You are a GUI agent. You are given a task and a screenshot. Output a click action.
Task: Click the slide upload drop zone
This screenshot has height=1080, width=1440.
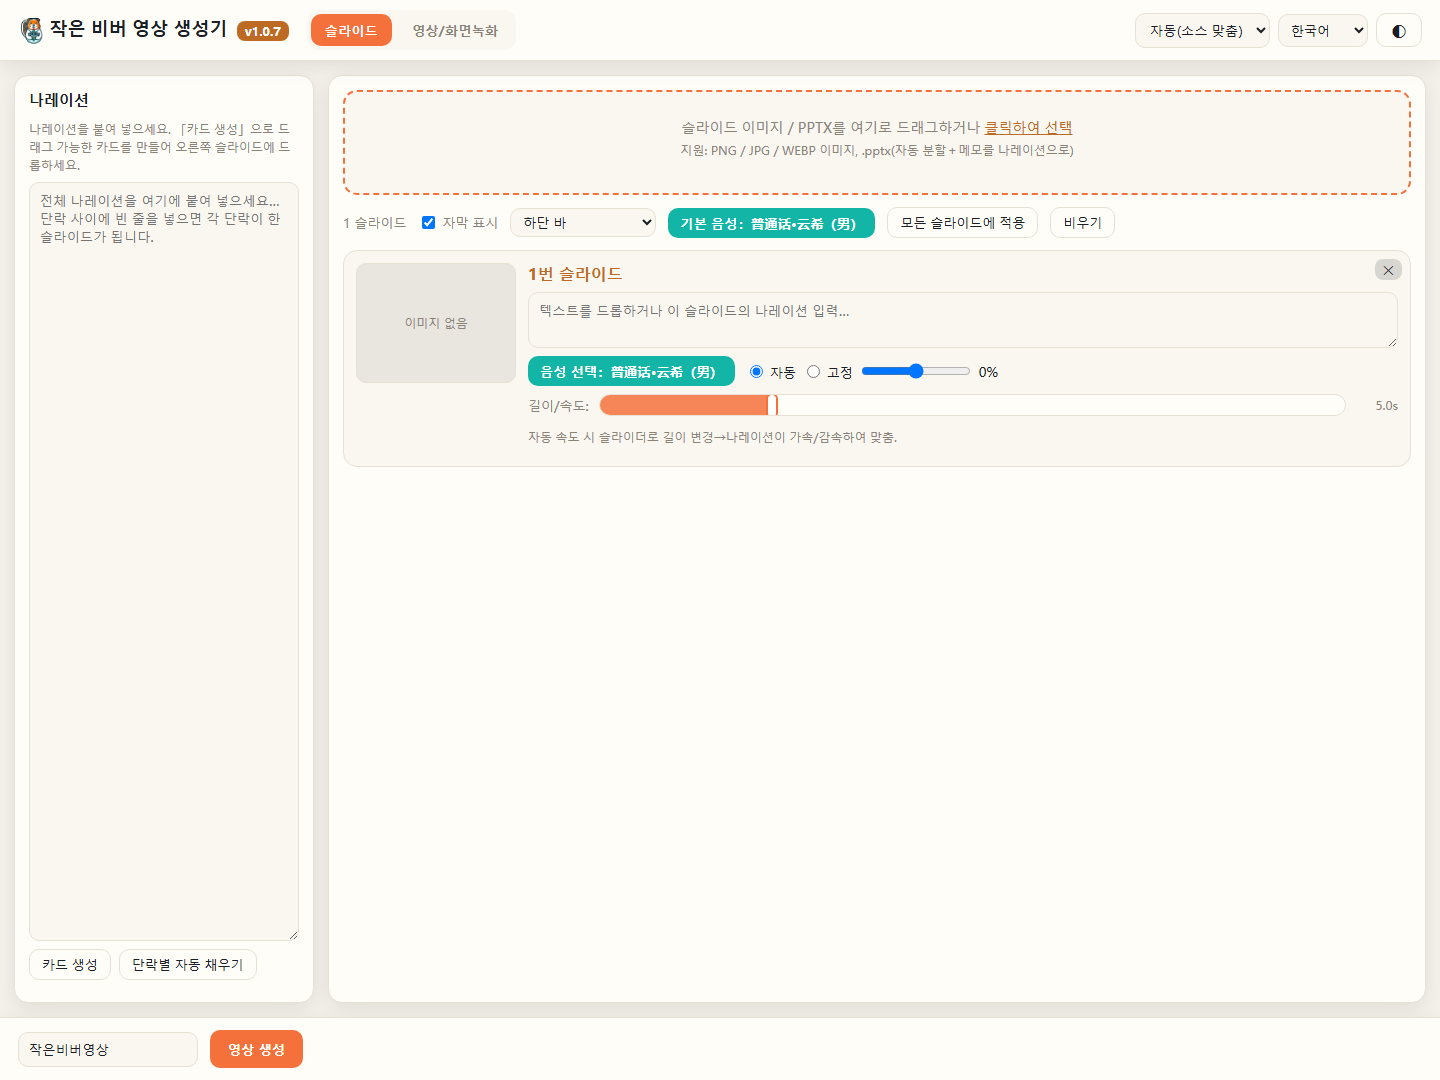[x=877, y=143]
